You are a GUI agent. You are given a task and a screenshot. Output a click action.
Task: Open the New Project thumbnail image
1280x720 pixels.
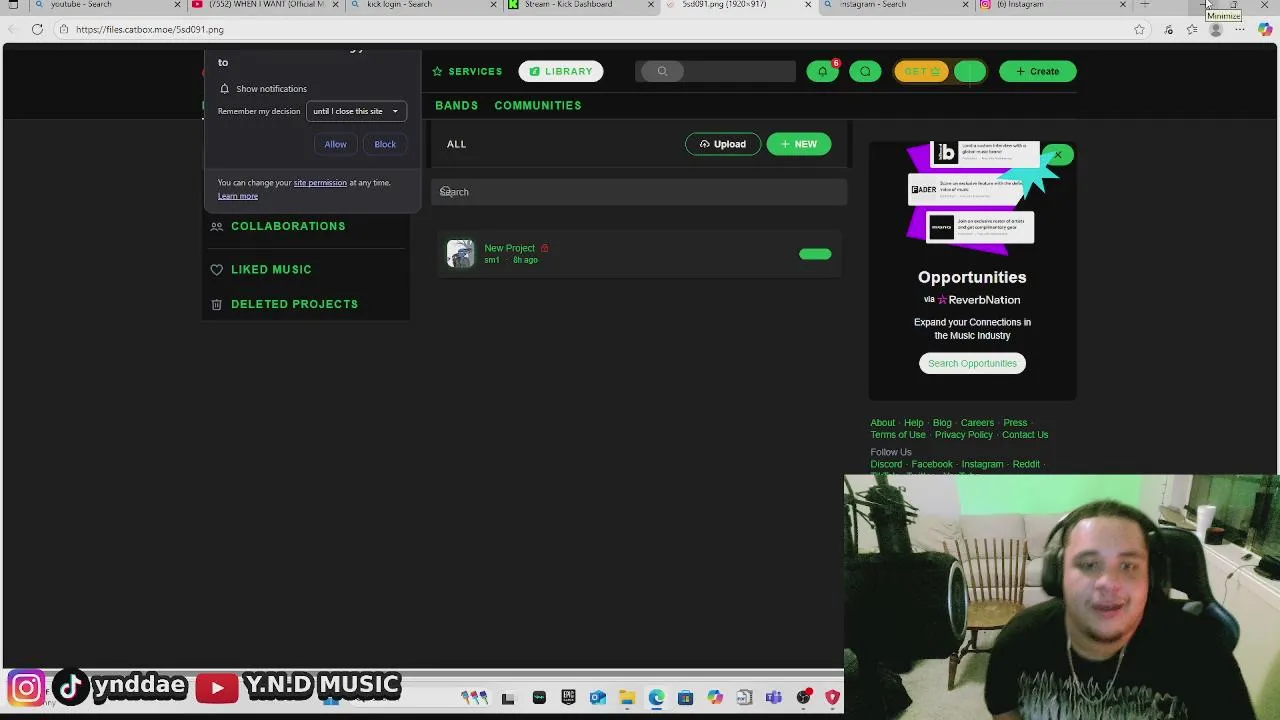pos(460,254)
